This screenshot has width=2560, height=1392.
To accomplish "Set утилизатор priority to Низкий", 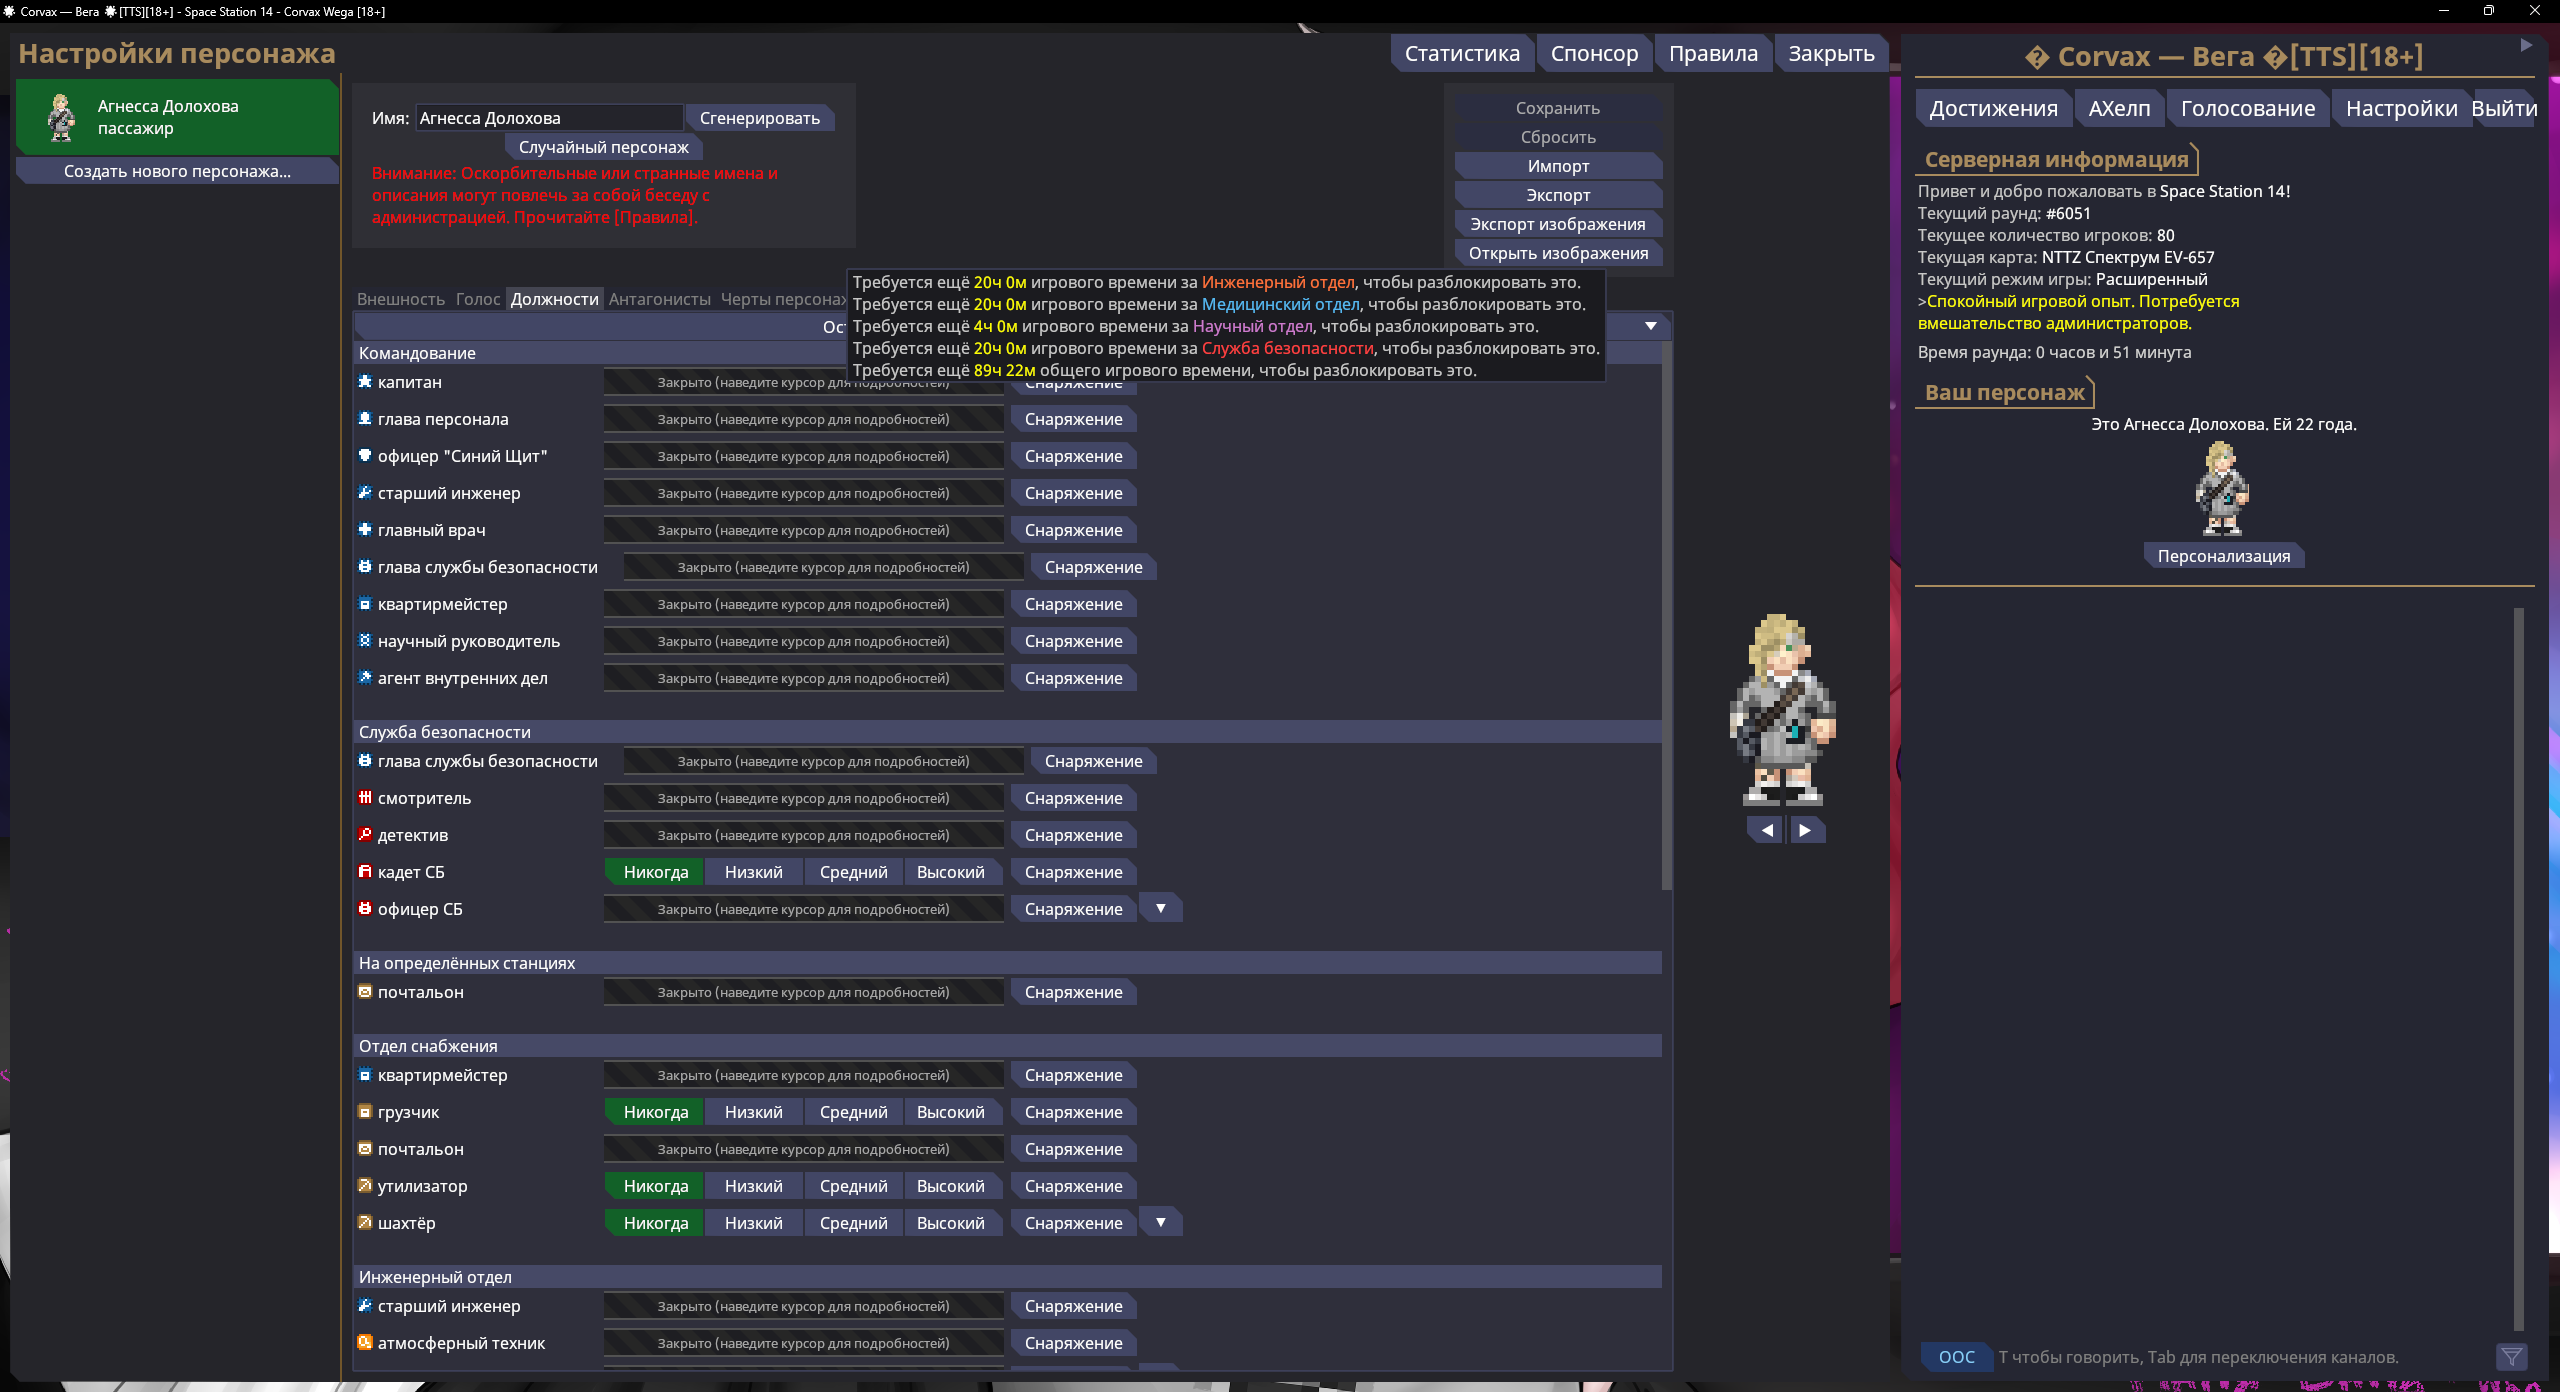I will point(753,1186).
